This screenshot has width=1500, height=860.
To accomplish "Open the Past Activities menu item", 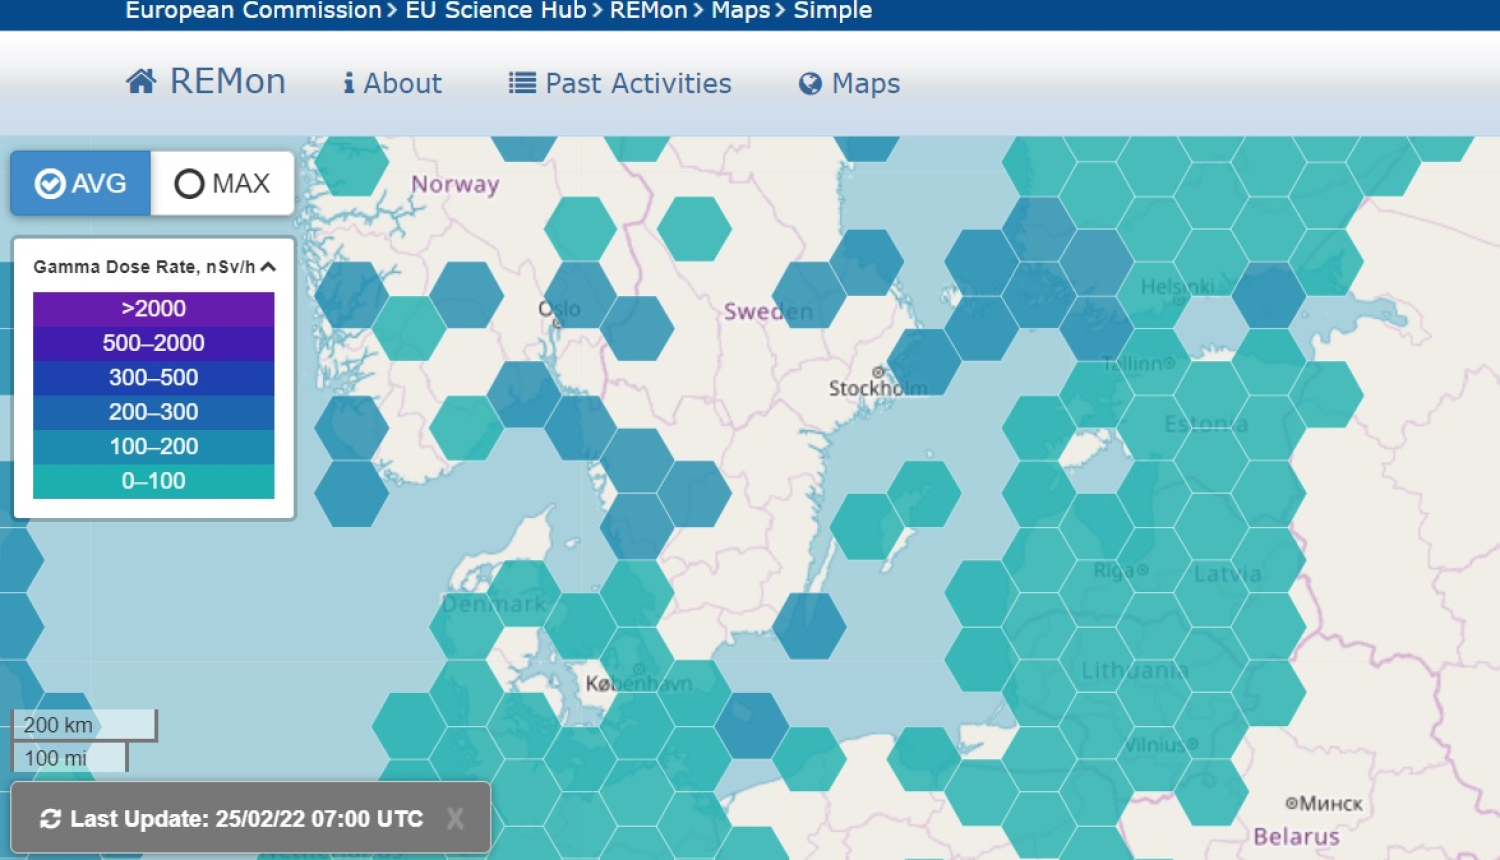I will 637,83.
